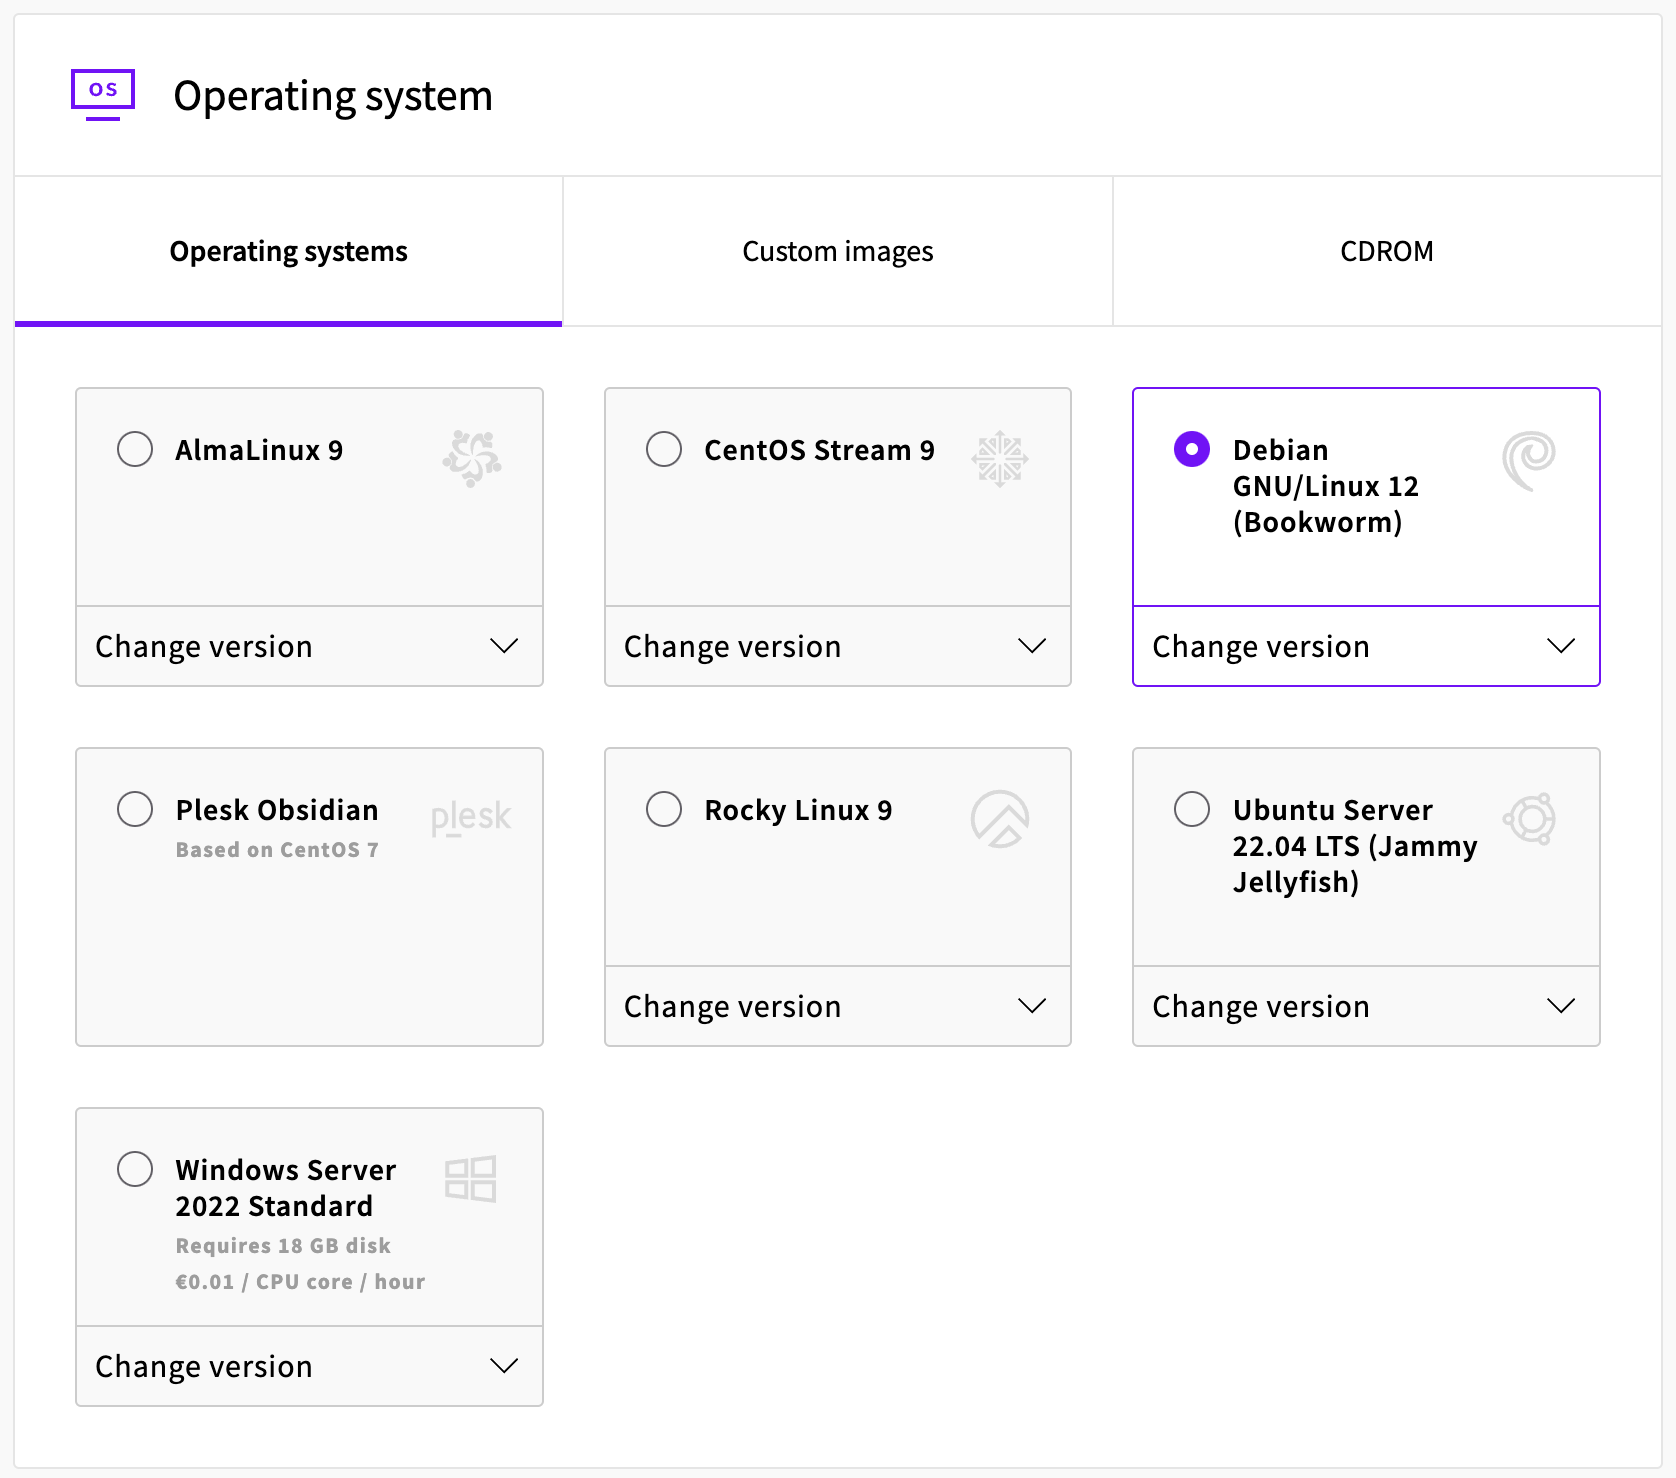Switch to the Operating systems tab

pos(288,251)
